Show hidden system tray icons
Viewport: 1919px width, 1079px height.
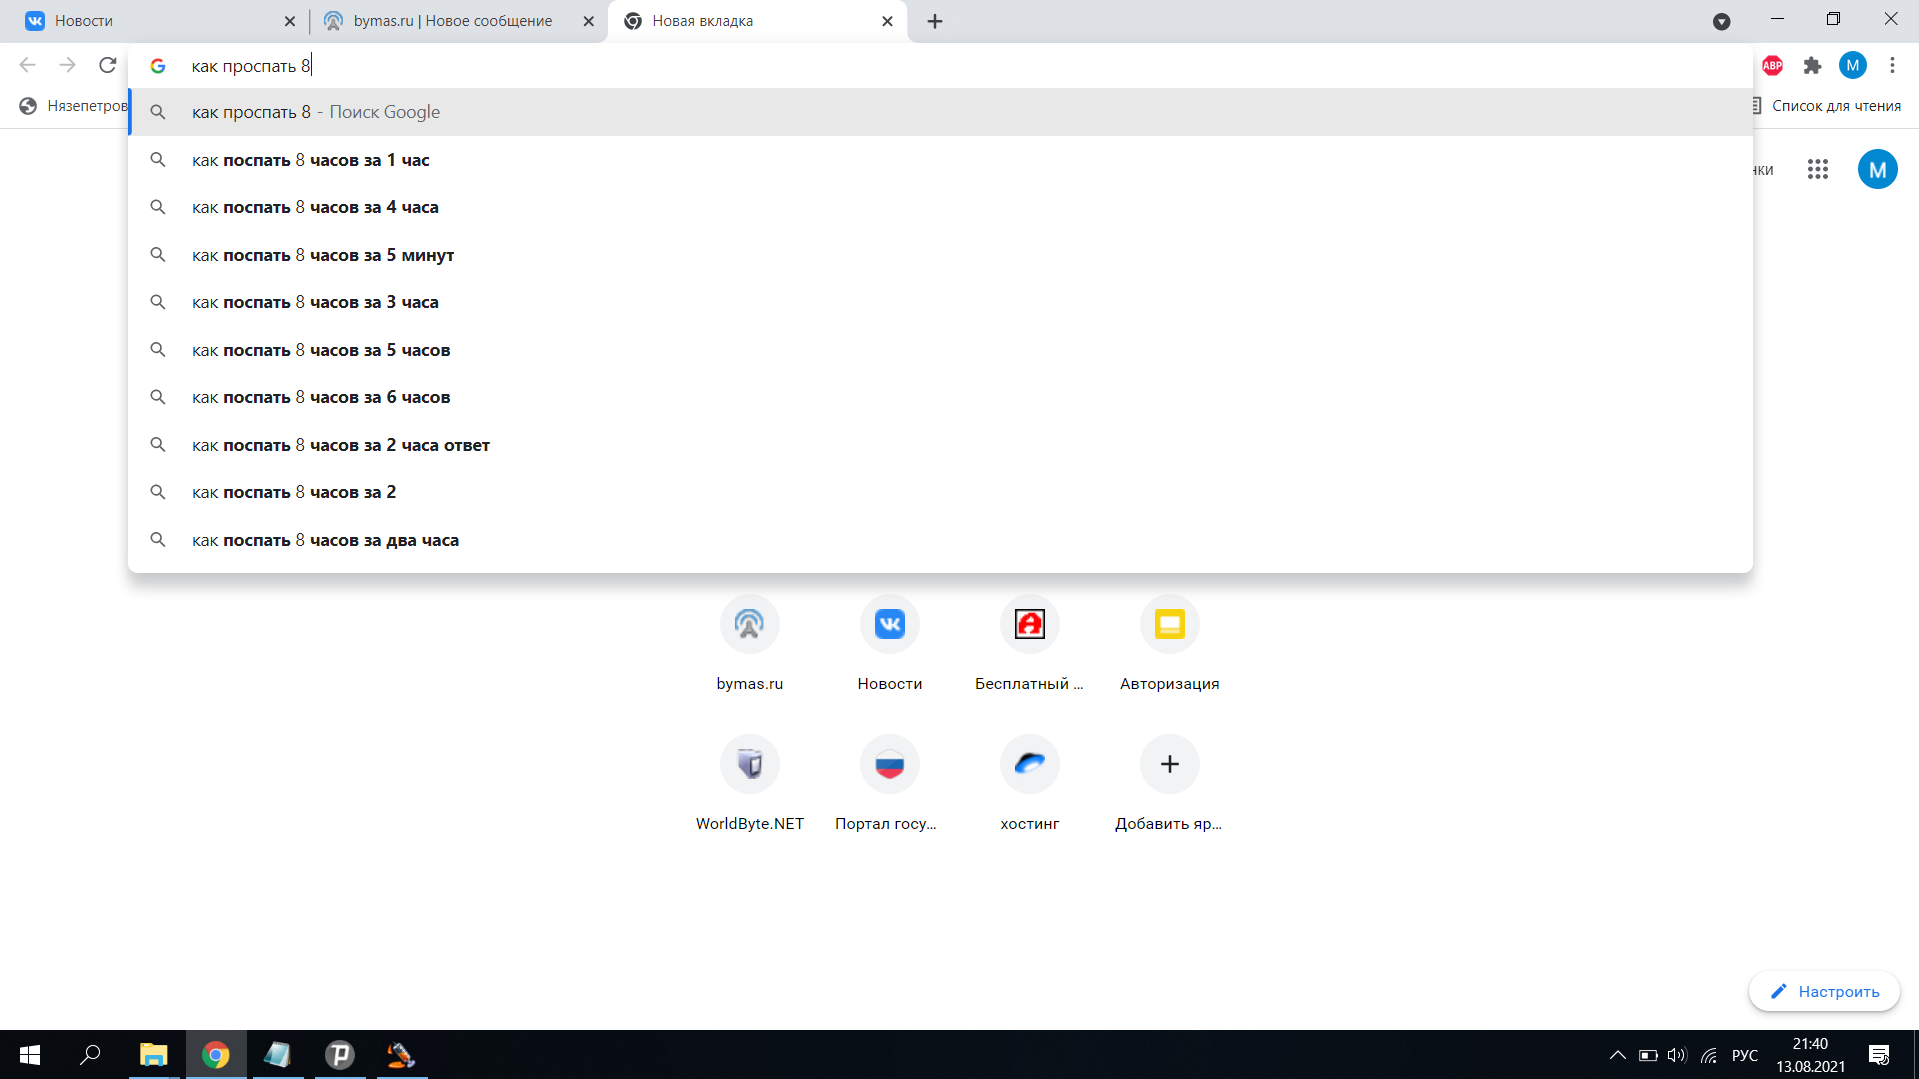[x=1616, y=1055]
